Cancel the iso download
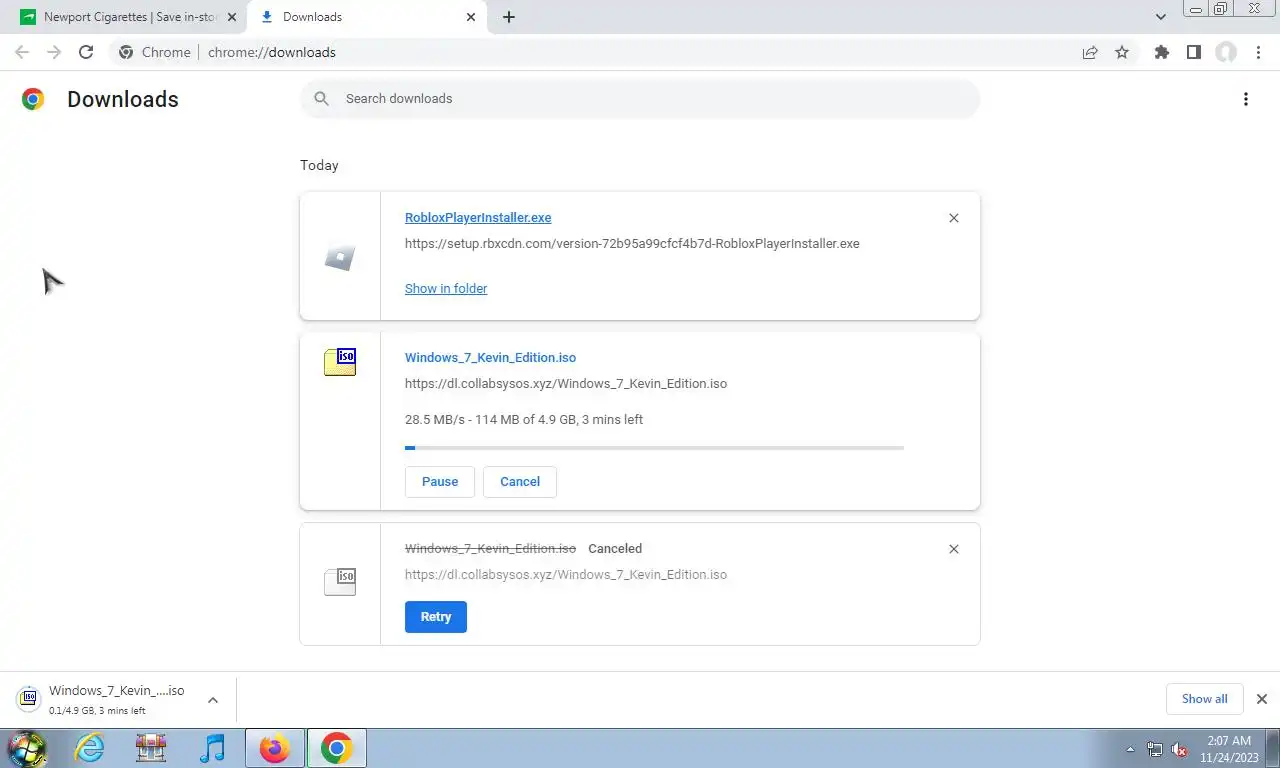 click(520, 481)
